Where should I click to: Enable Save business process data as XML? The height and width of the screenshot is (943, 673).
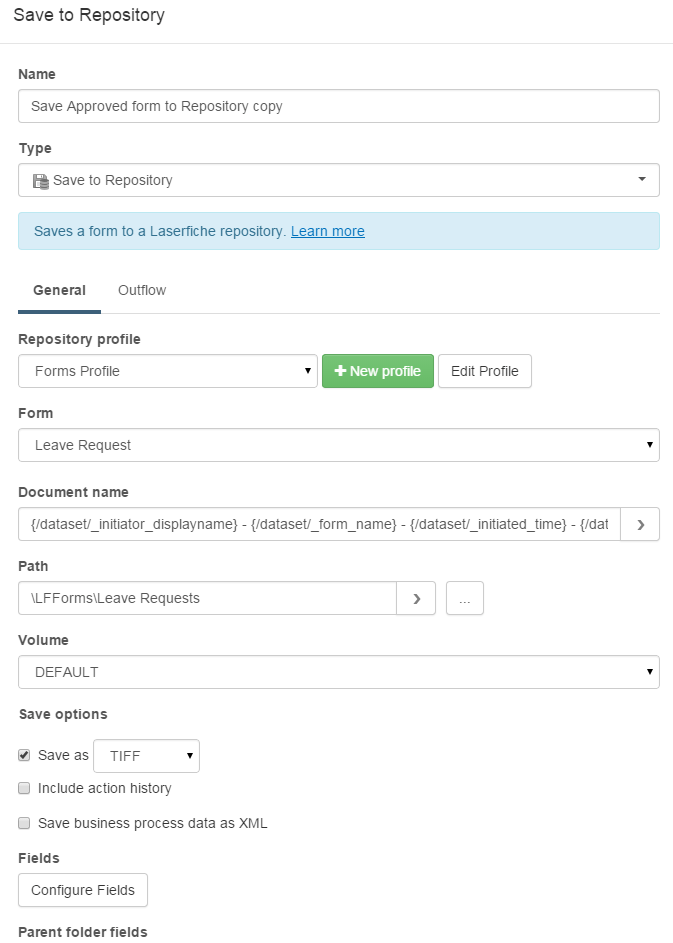tap(23, 823)
